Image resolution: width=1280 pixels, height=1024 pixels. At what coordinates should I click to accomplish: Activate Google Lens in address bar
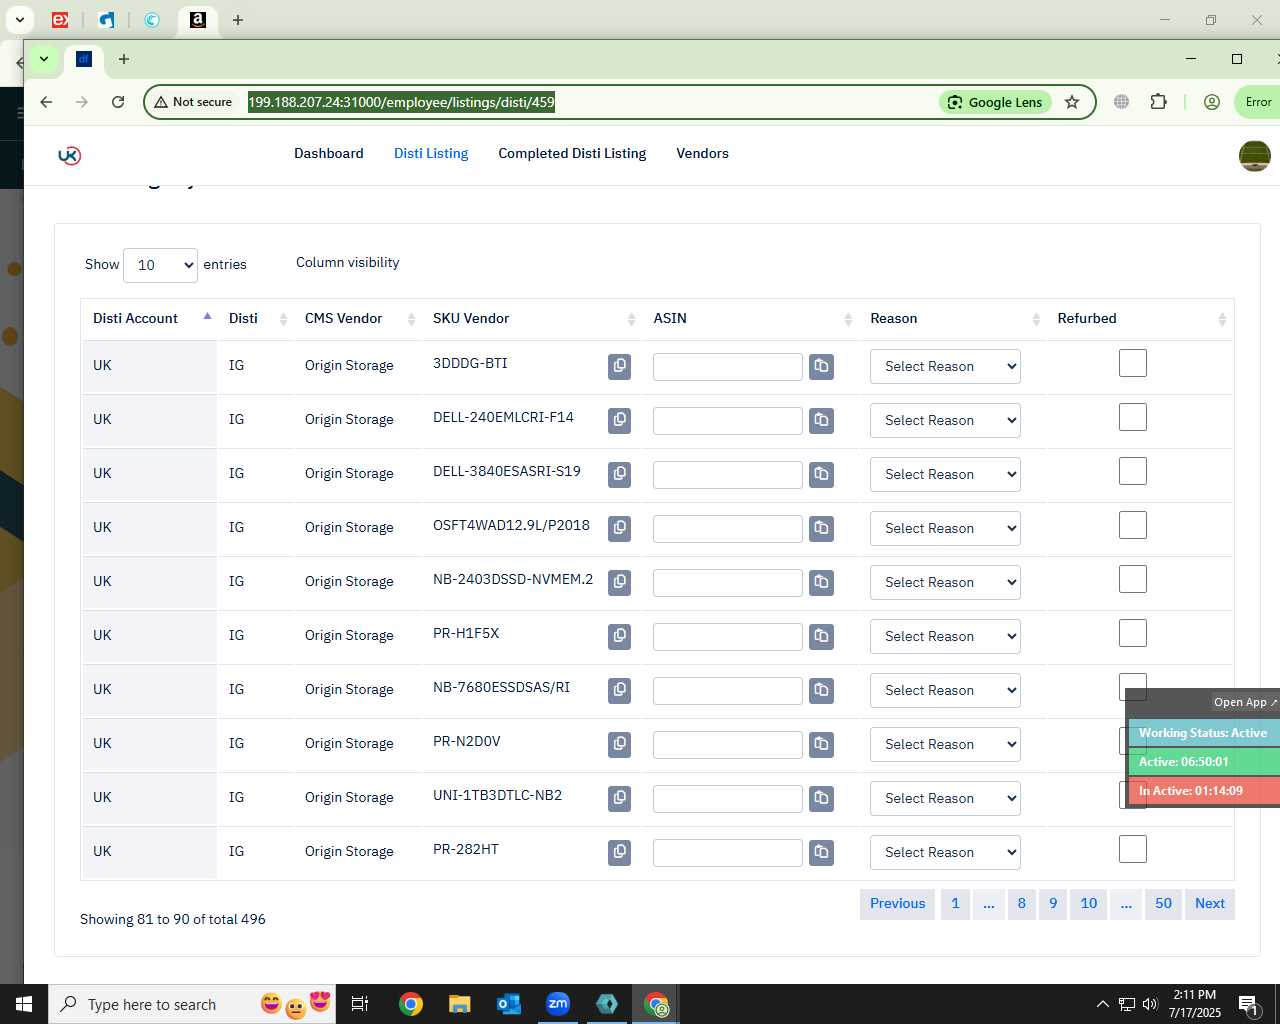996,102
